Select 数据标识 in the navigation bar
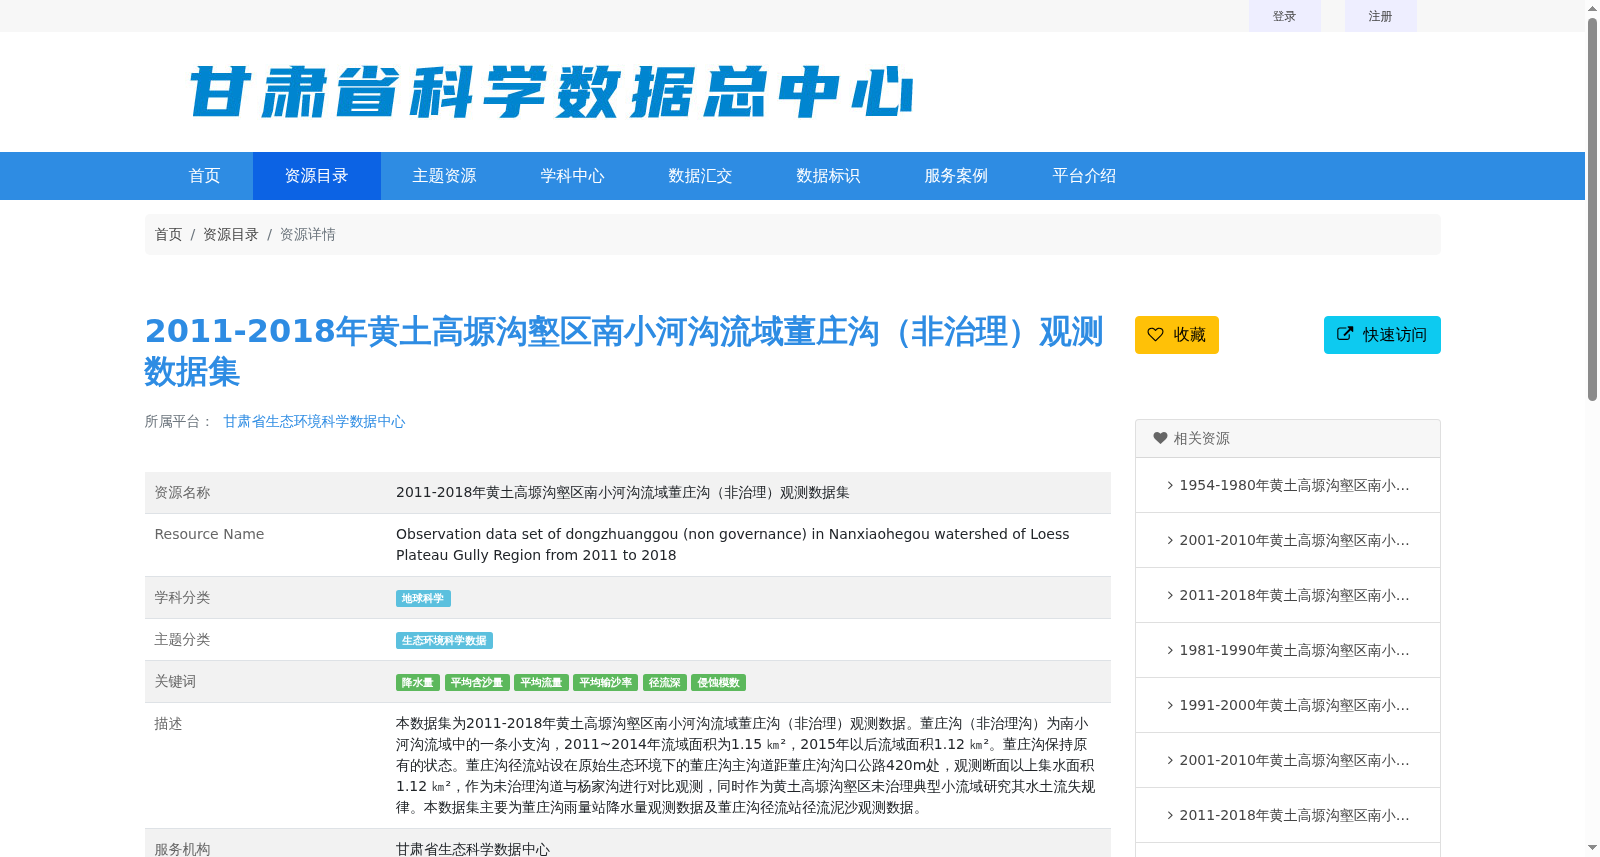Image resolution: width=1600 pixels, height=857 pixels. pos(829,176)
